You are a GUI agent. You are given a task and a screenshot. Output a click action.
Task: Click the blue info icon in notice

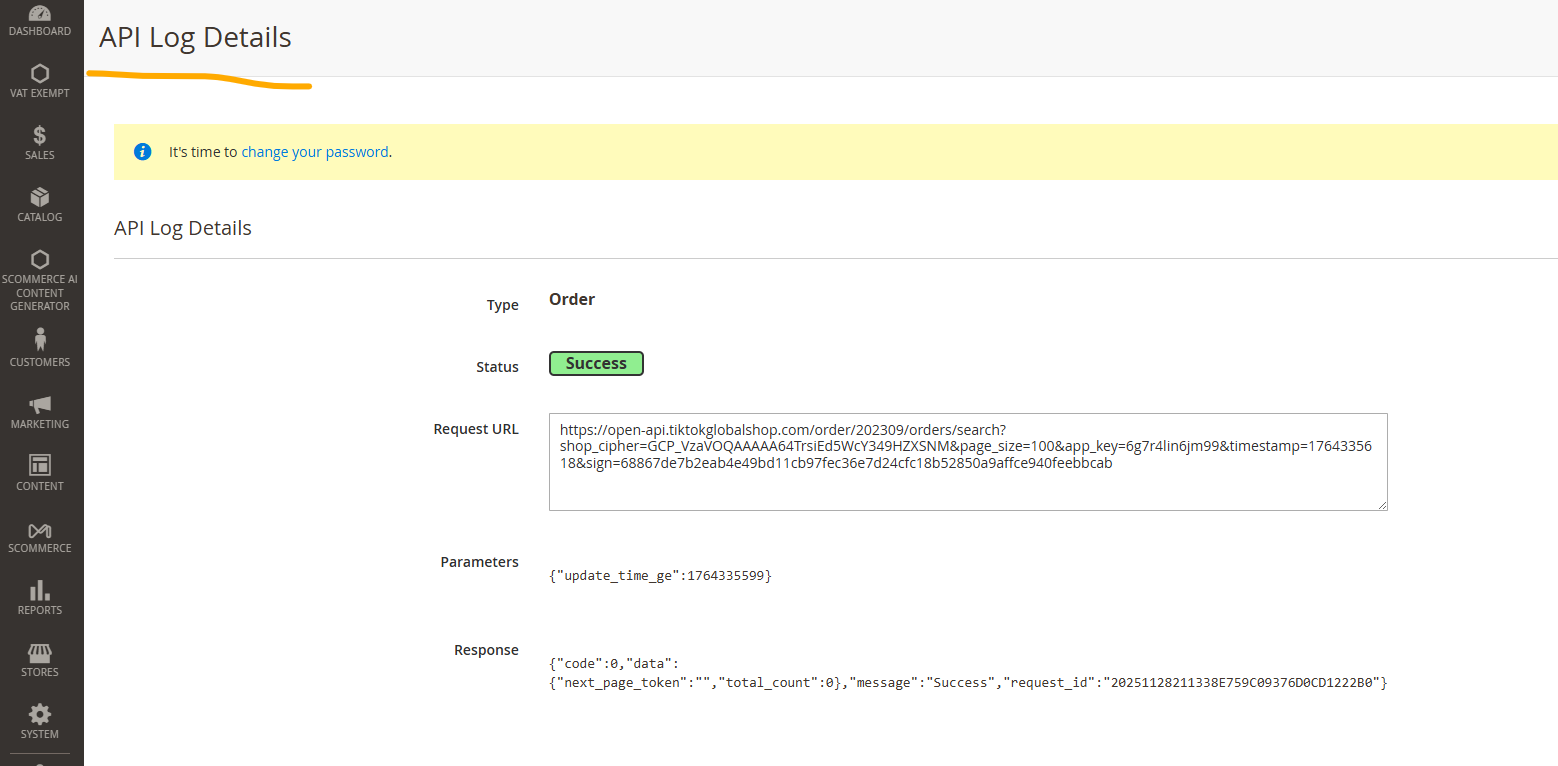[143, 152]
